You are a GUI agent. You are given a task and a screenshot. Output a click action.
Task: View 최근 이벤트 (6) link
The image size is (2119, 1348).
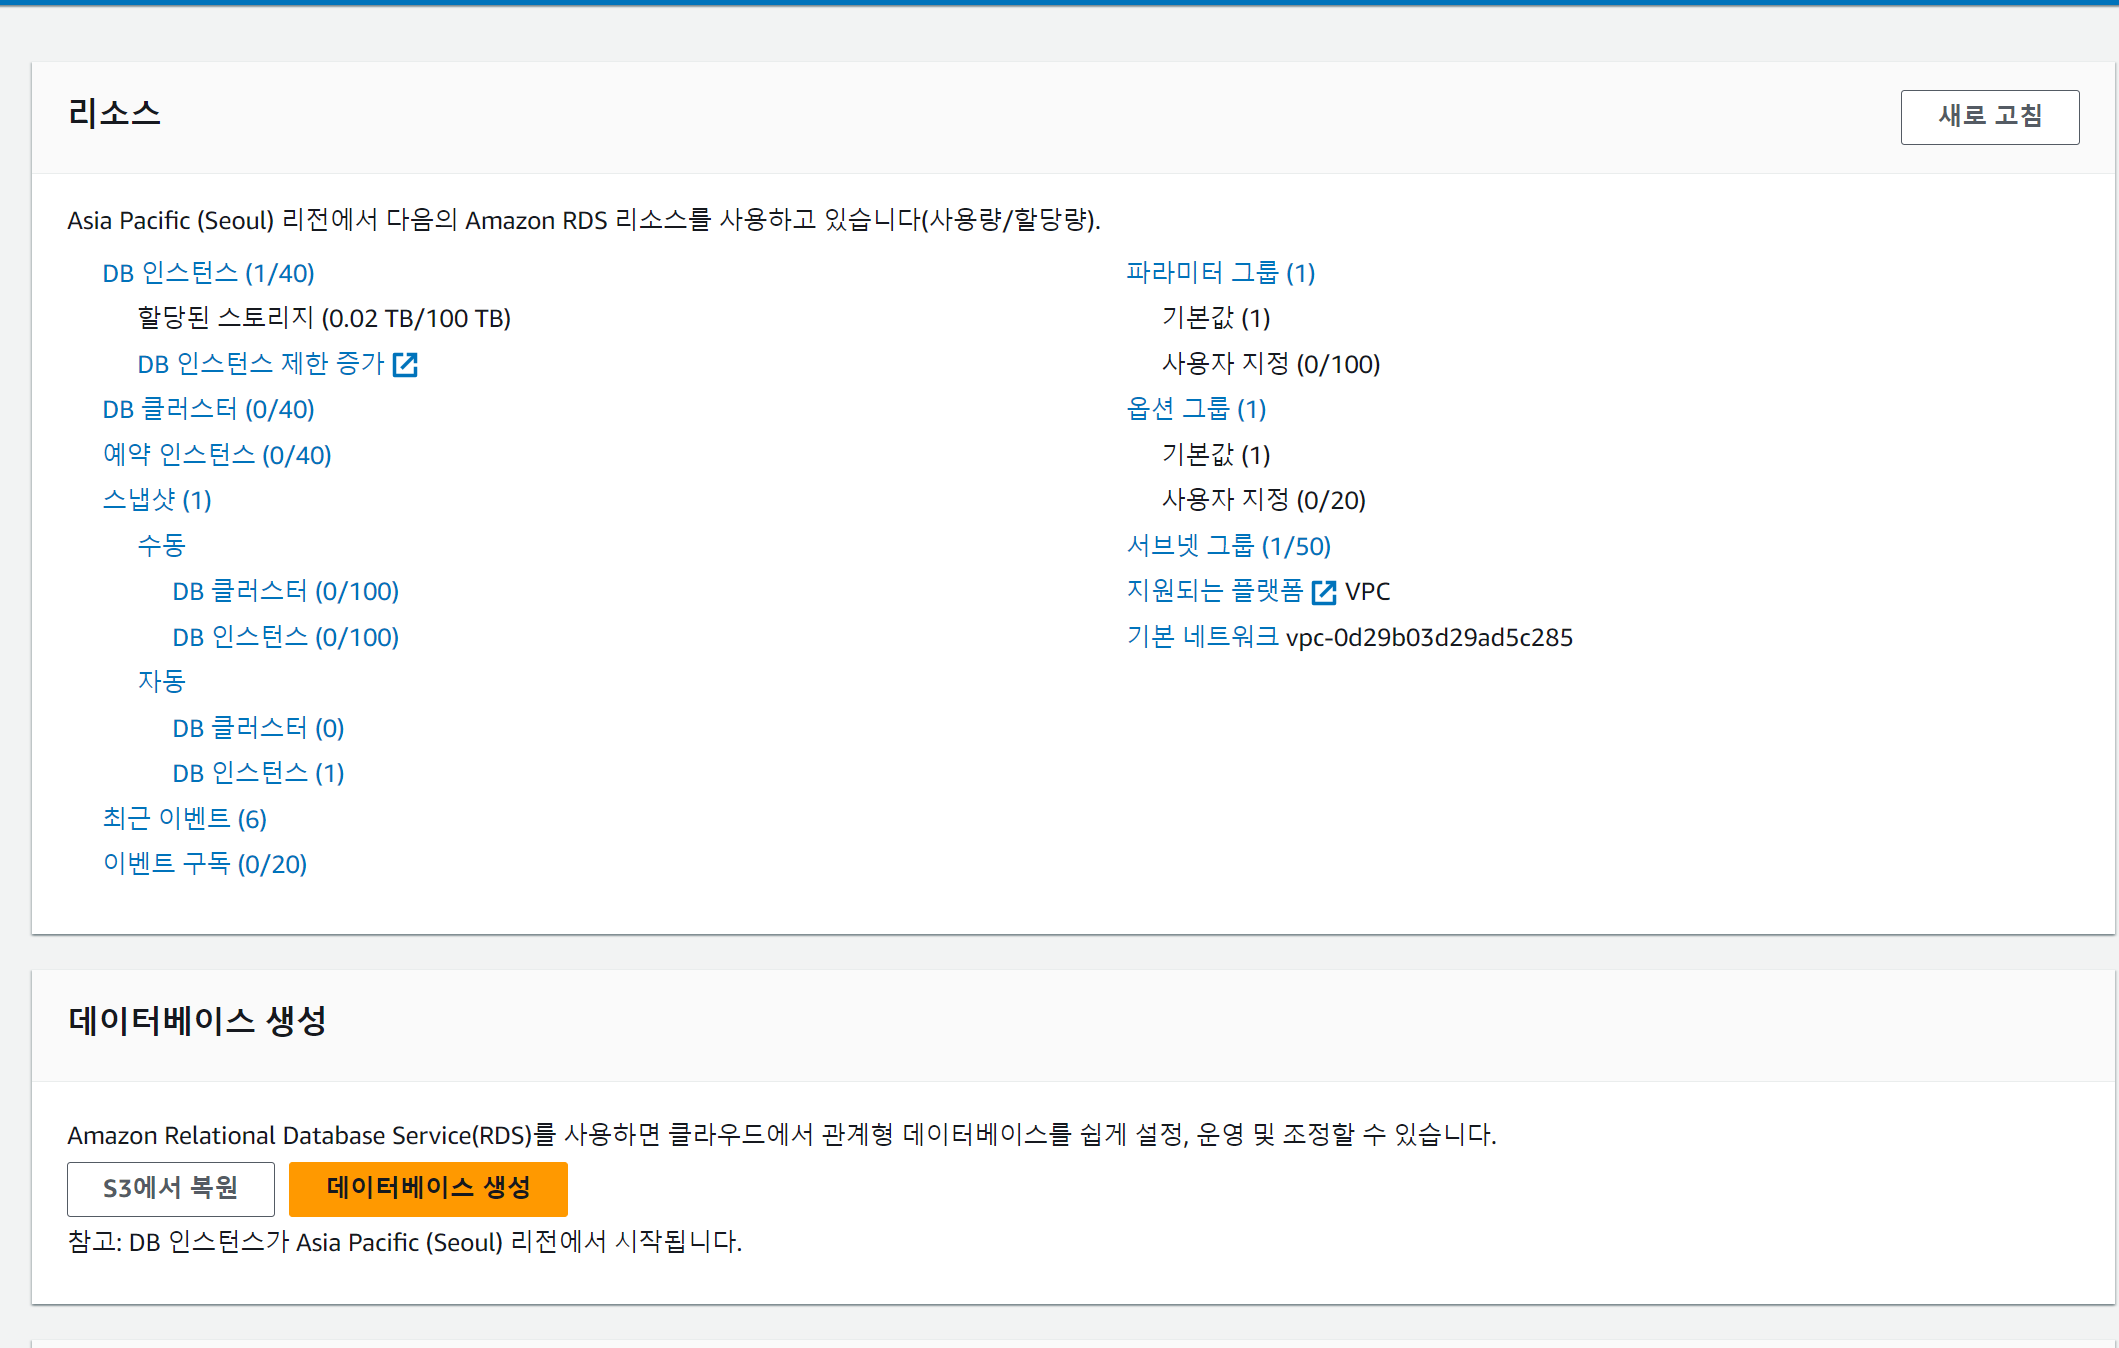[184, 819]
